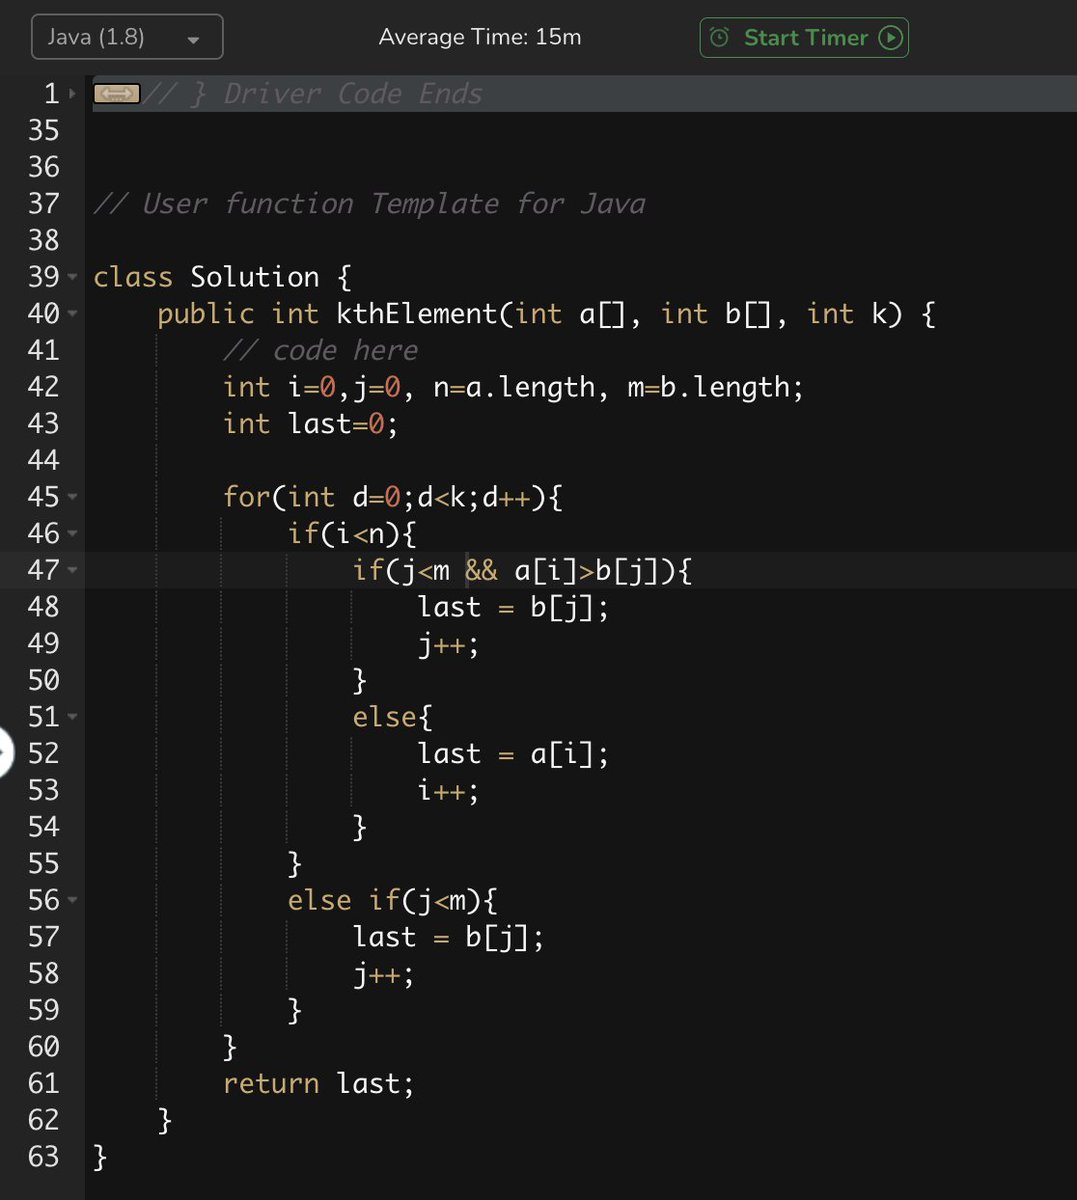Place cursor on 'kthElement' method name

[416, 314]
